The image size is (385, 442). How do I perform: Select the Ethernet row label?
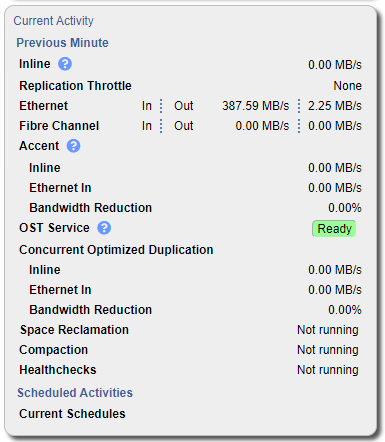[x=44, y=106]
